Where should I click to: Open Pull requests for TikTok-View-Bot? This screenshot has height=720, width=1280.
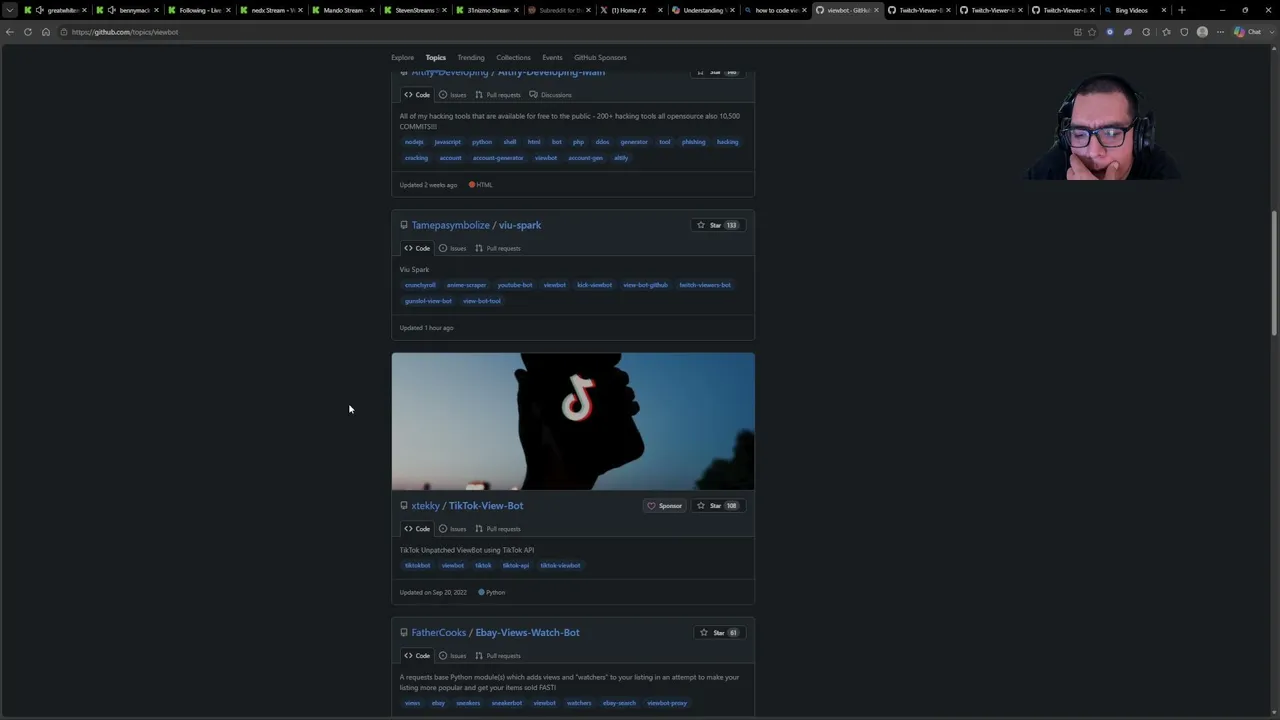498,529
